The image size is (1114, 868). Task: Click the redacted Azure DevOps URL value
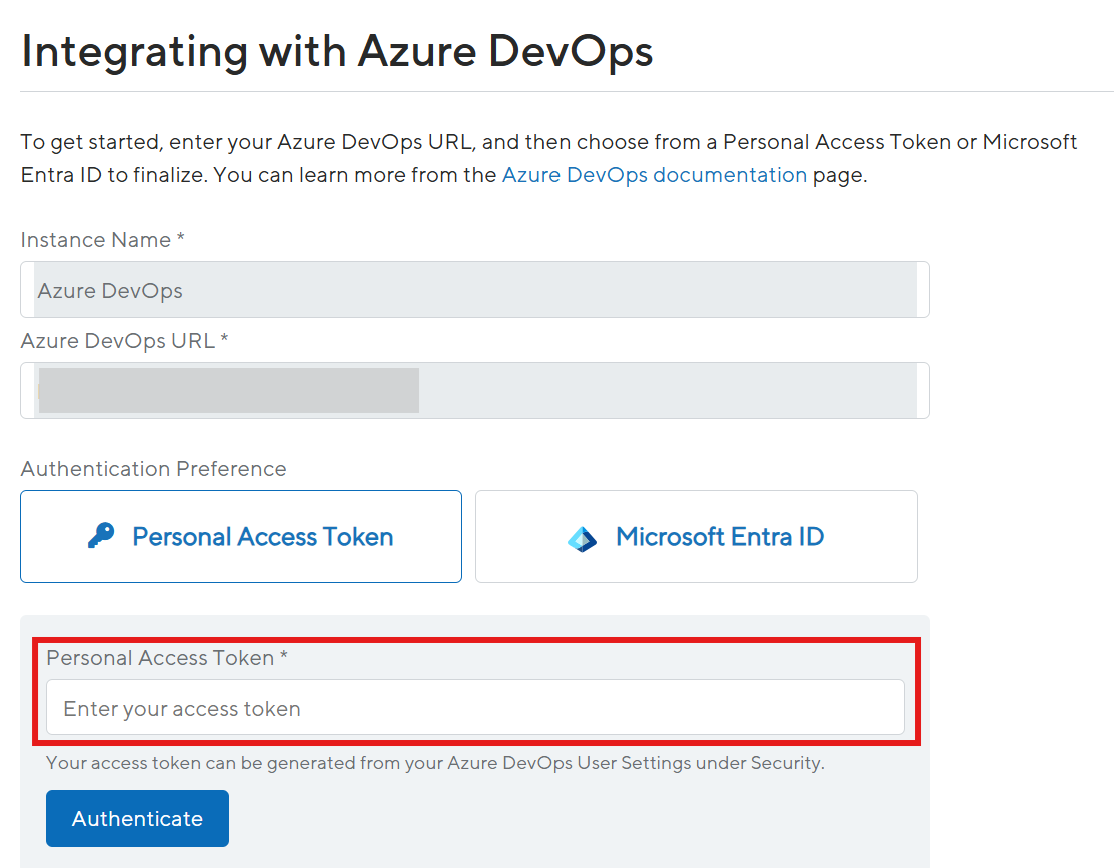(x=228, y=390)
